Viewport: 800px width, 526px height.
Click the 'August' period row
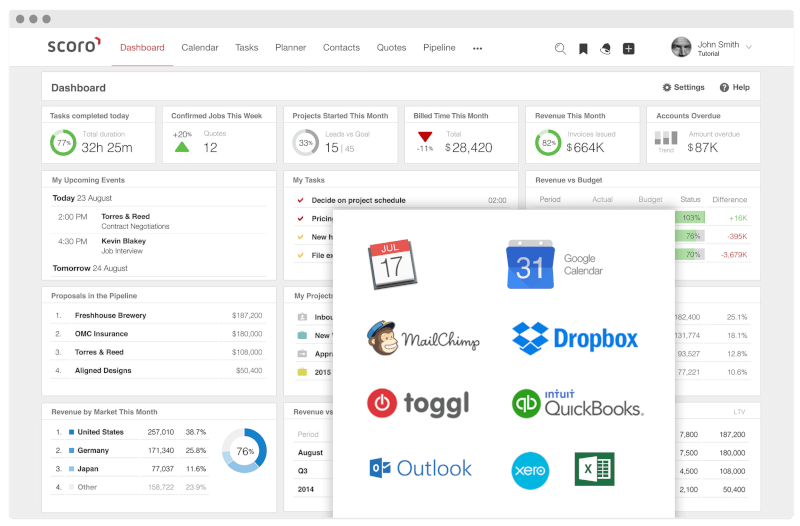pyautogui.click(x=310, y=453)
